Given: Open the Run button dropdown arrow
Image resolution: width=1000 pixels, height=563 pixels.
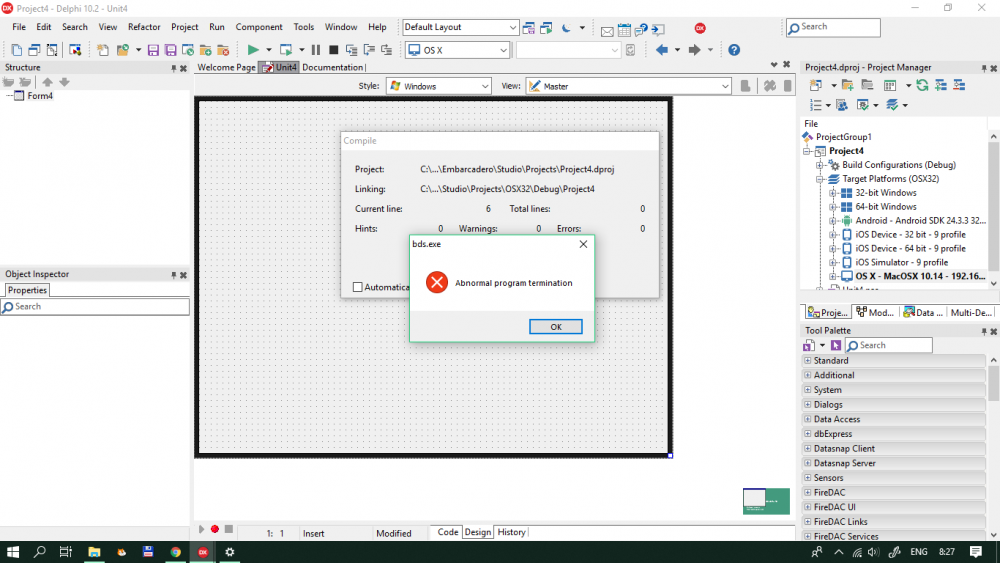Looking at the screenshot, I should (x=268, y=50).
